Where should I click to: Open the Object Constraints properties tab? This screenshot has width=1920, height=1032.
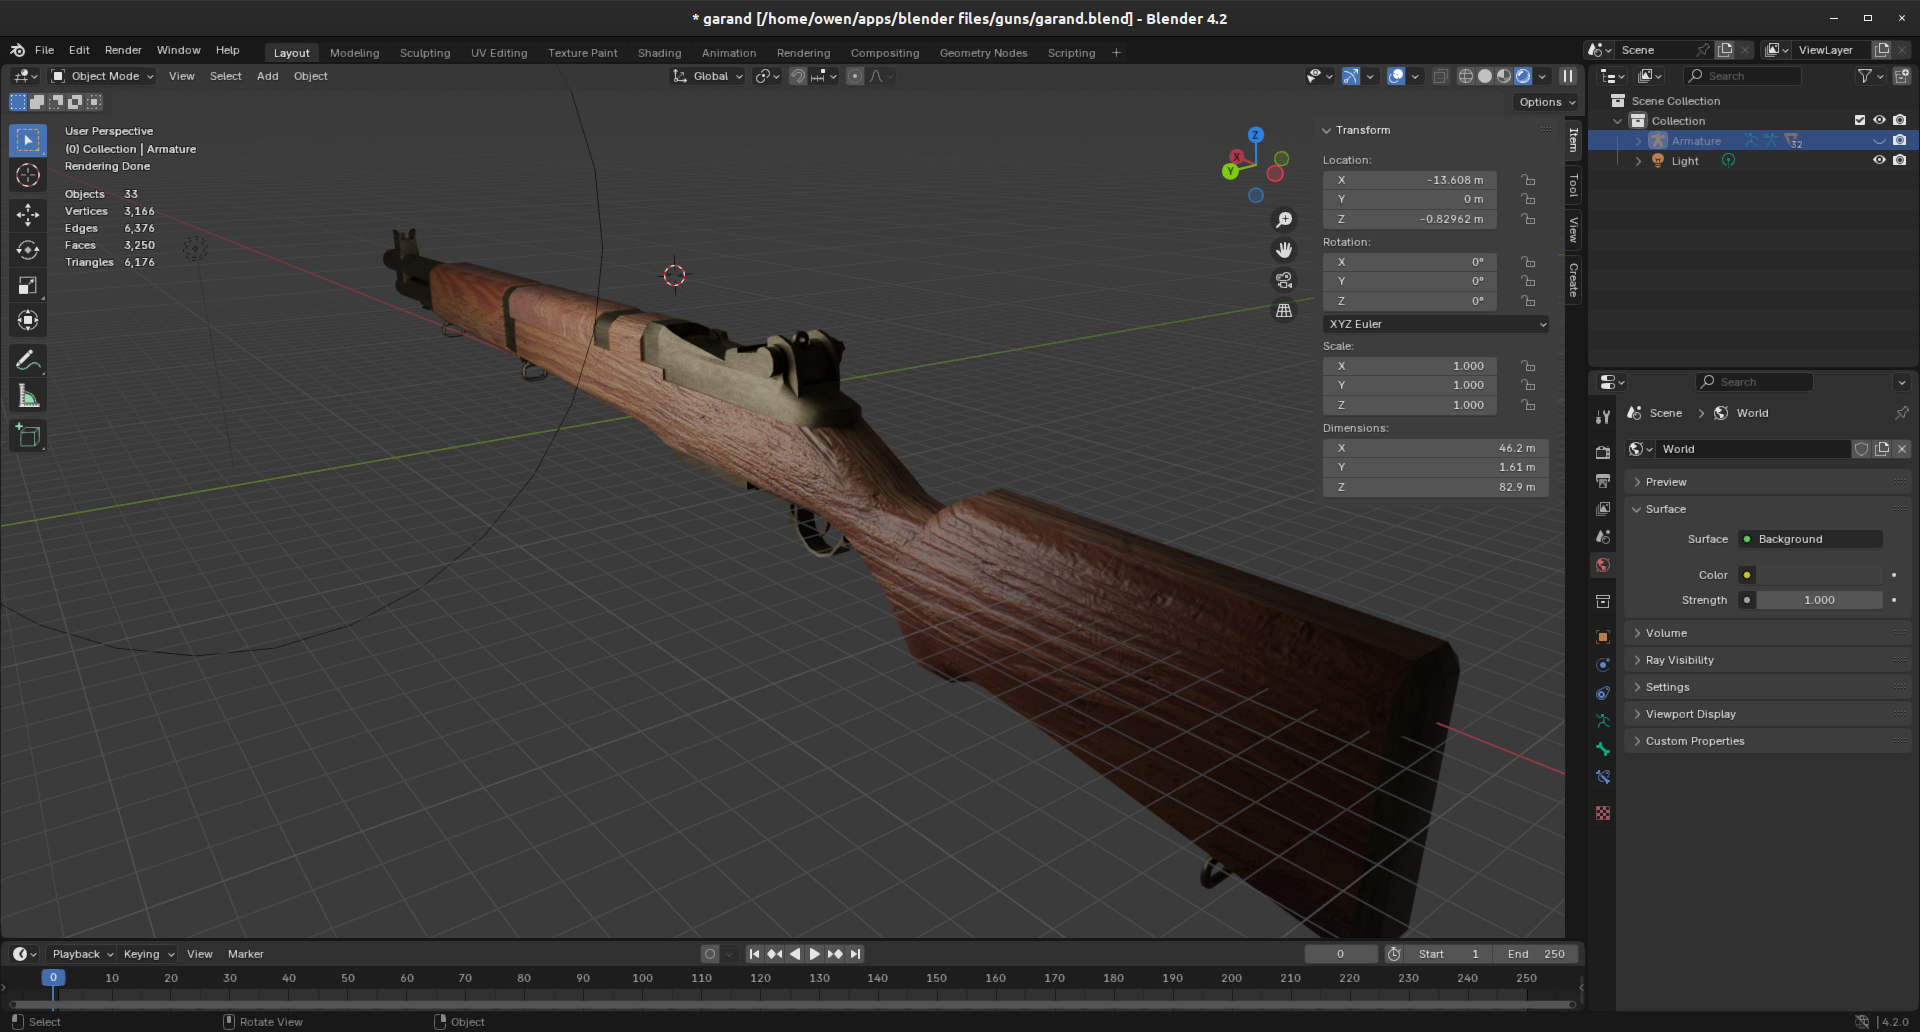coord(1603,692)
